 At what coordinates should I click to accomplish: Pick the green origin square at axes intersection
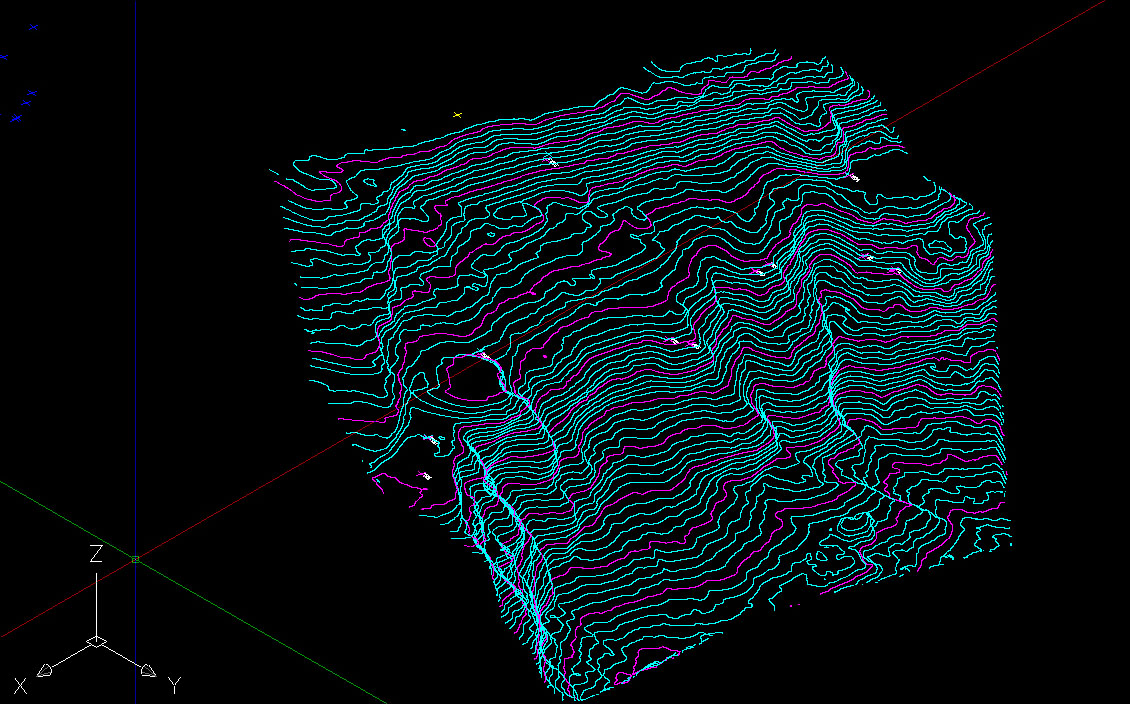tap(135, 560)
